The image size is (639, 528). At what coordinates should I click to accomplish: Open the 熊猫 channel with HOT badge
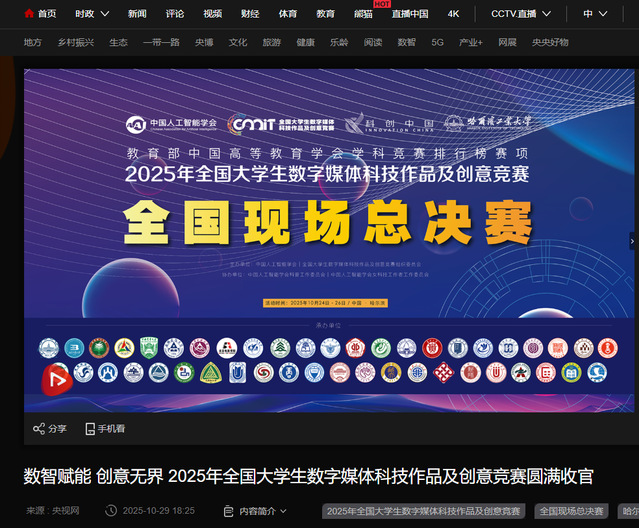click(363, 14)
